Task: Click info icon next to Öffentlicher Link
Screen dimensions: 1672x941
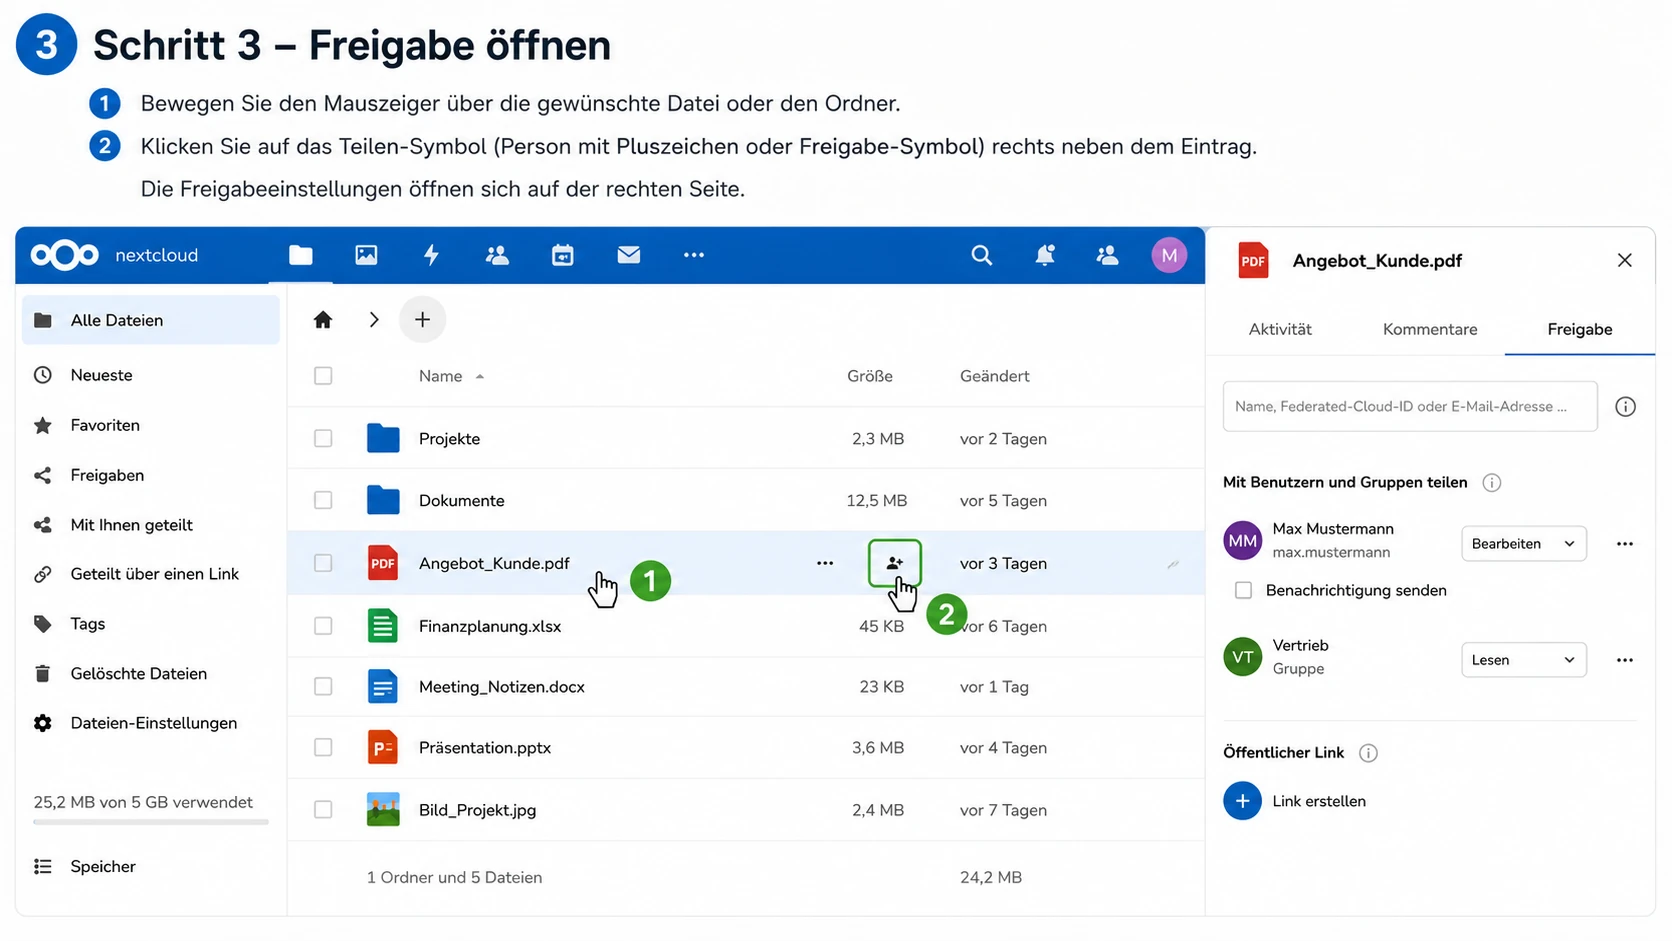Action: (x=1368, y=752)
